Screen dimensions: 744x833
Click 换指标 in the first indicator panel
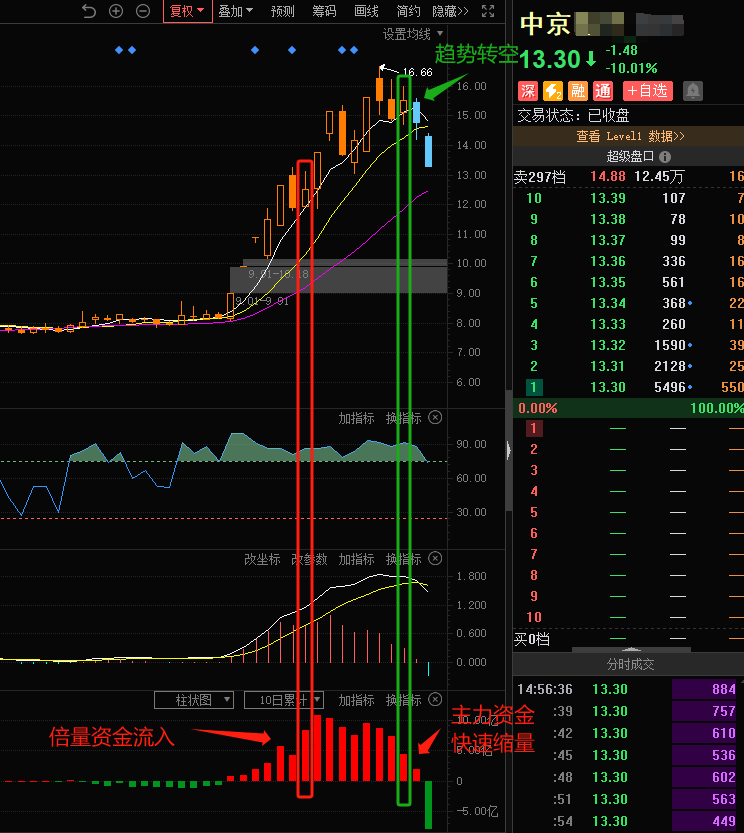coord(403,418)
